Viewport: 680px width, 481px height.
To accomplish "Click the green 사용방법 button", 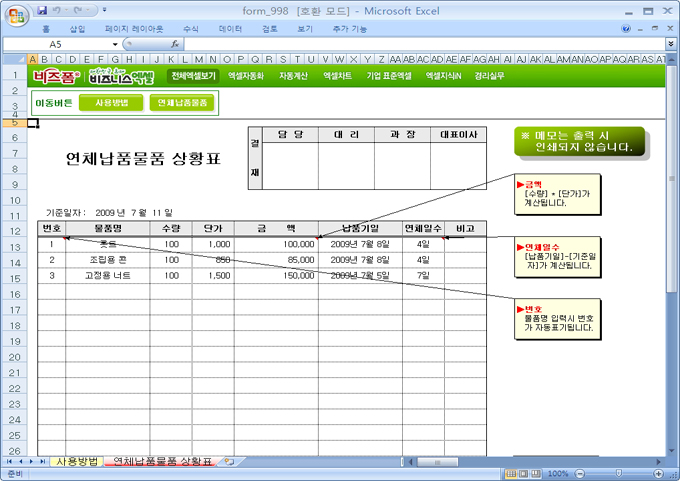I will click(x=111, y=102).
